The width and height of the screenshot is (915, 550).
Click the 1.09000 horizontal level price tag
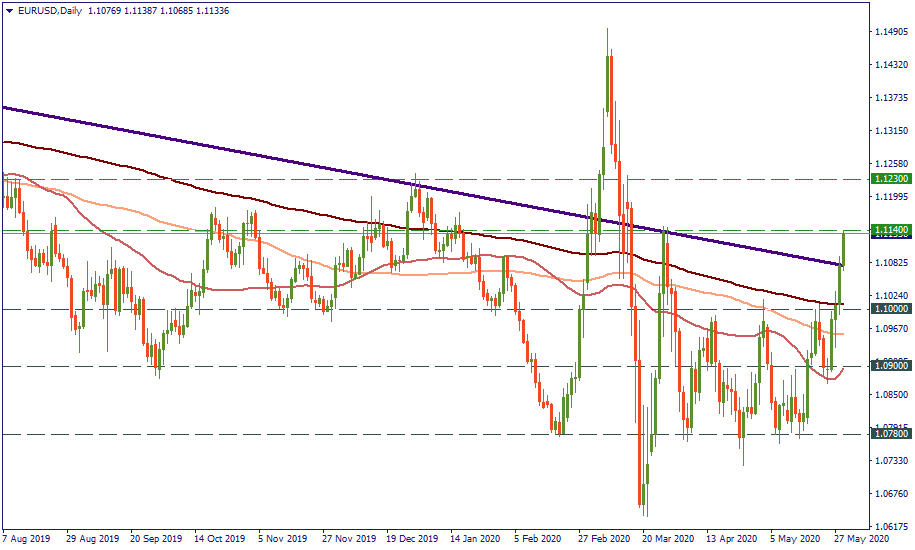889,366
